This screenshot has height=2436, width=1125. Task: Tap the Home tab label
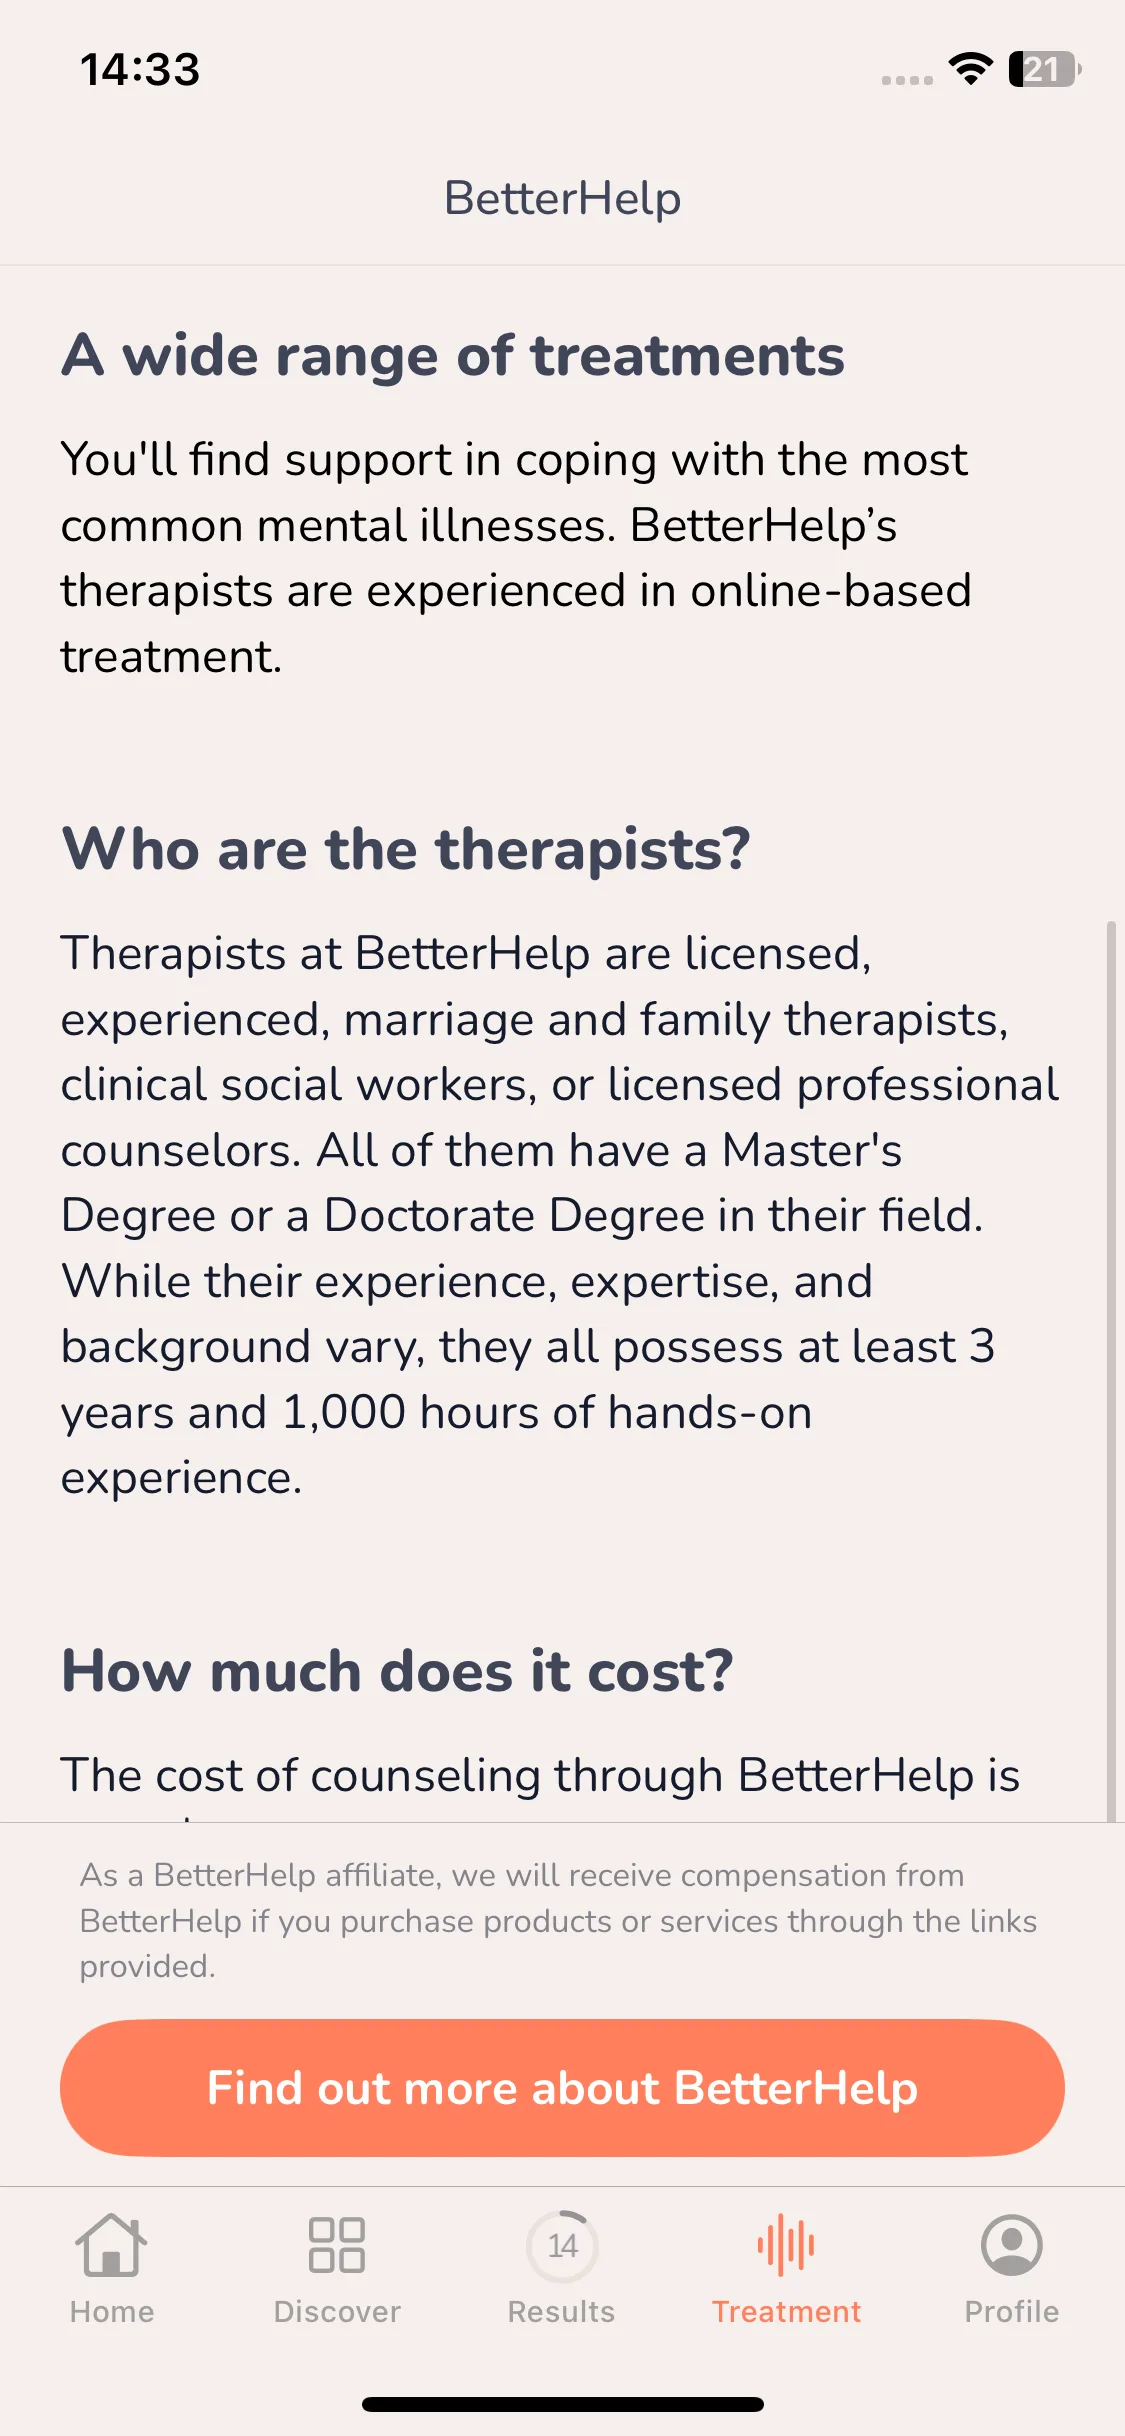tap(112, 2312)
